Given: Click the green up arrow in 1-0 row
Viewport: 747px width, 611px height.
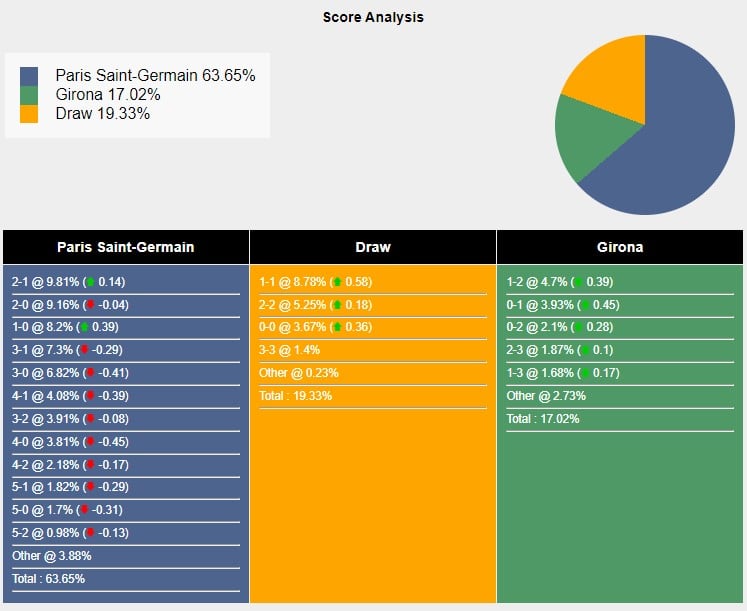Looking at the screenshot, I should 84,327.
